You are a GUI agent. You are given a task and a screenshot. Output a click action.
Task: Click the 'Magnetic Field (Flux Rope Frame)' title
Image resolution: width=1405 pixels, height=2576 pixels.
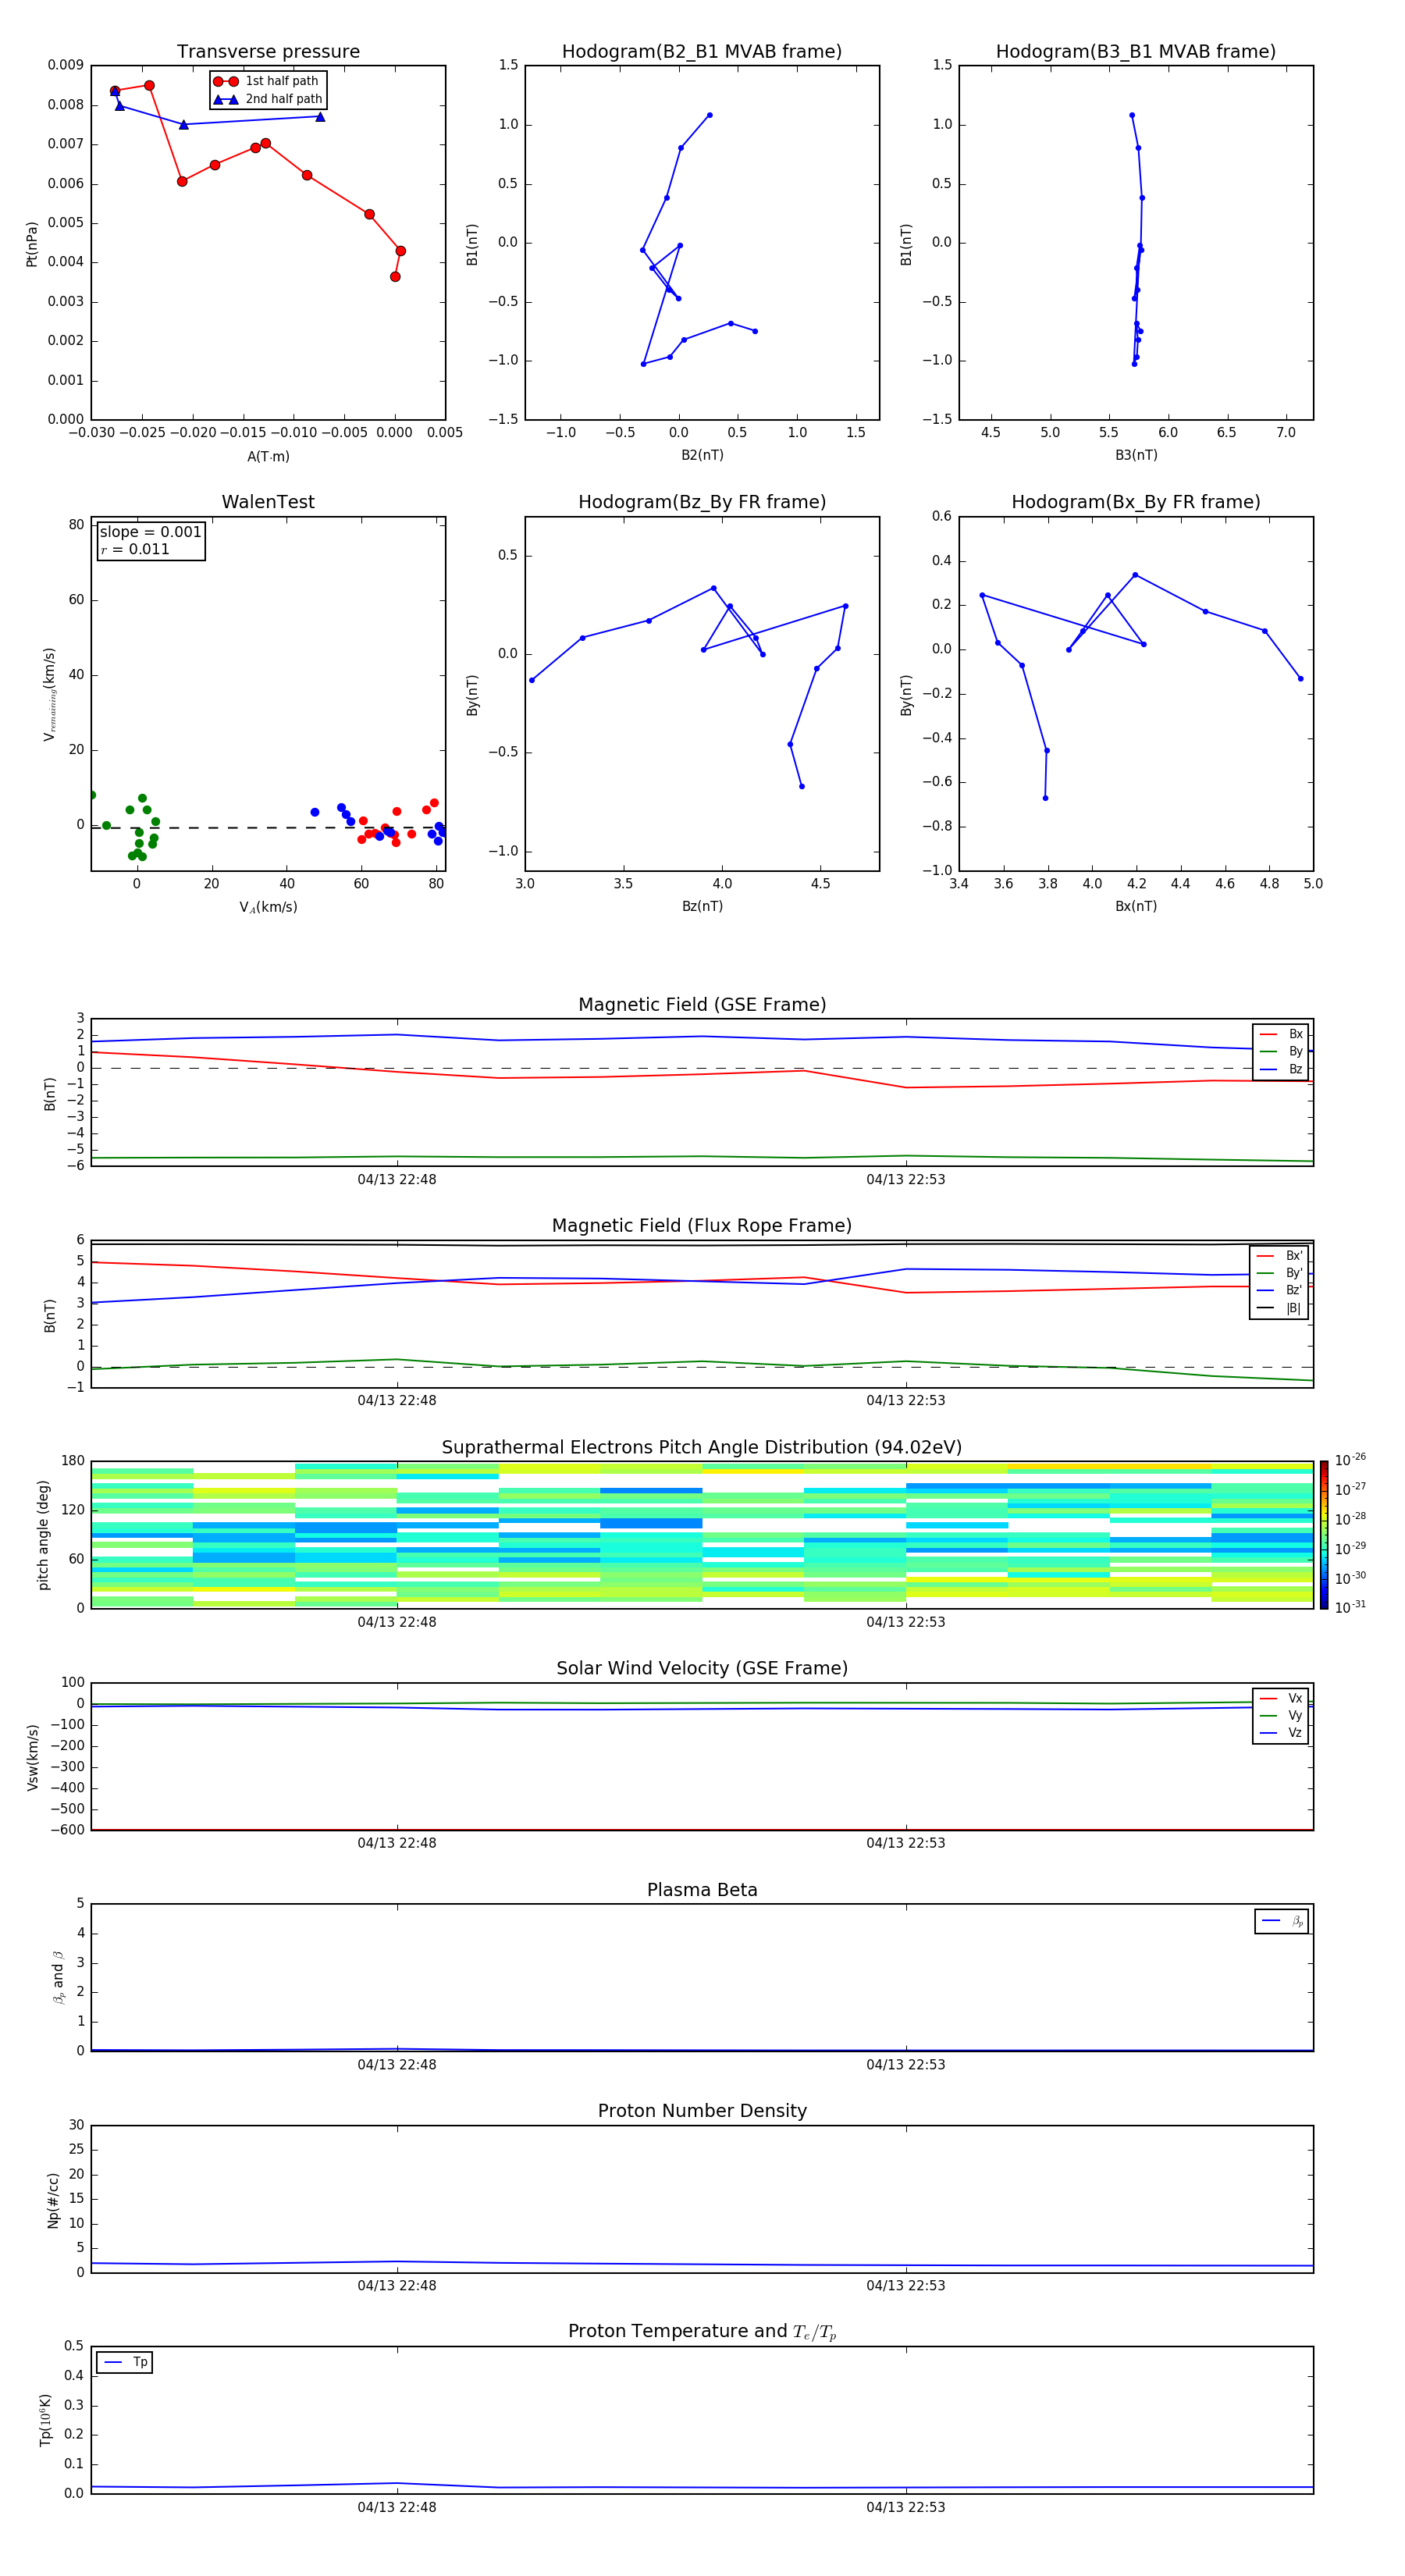pyautogui.click(x=702, y=1226)
